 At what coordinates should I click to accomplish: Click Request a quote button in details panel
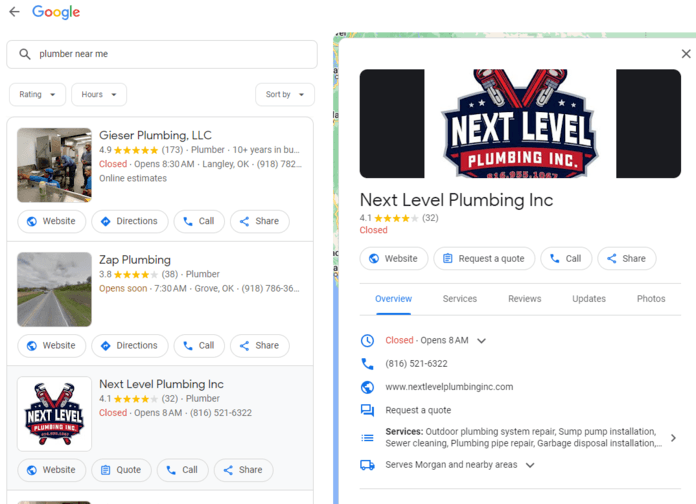pyautogui.click(x=484, y=258)
